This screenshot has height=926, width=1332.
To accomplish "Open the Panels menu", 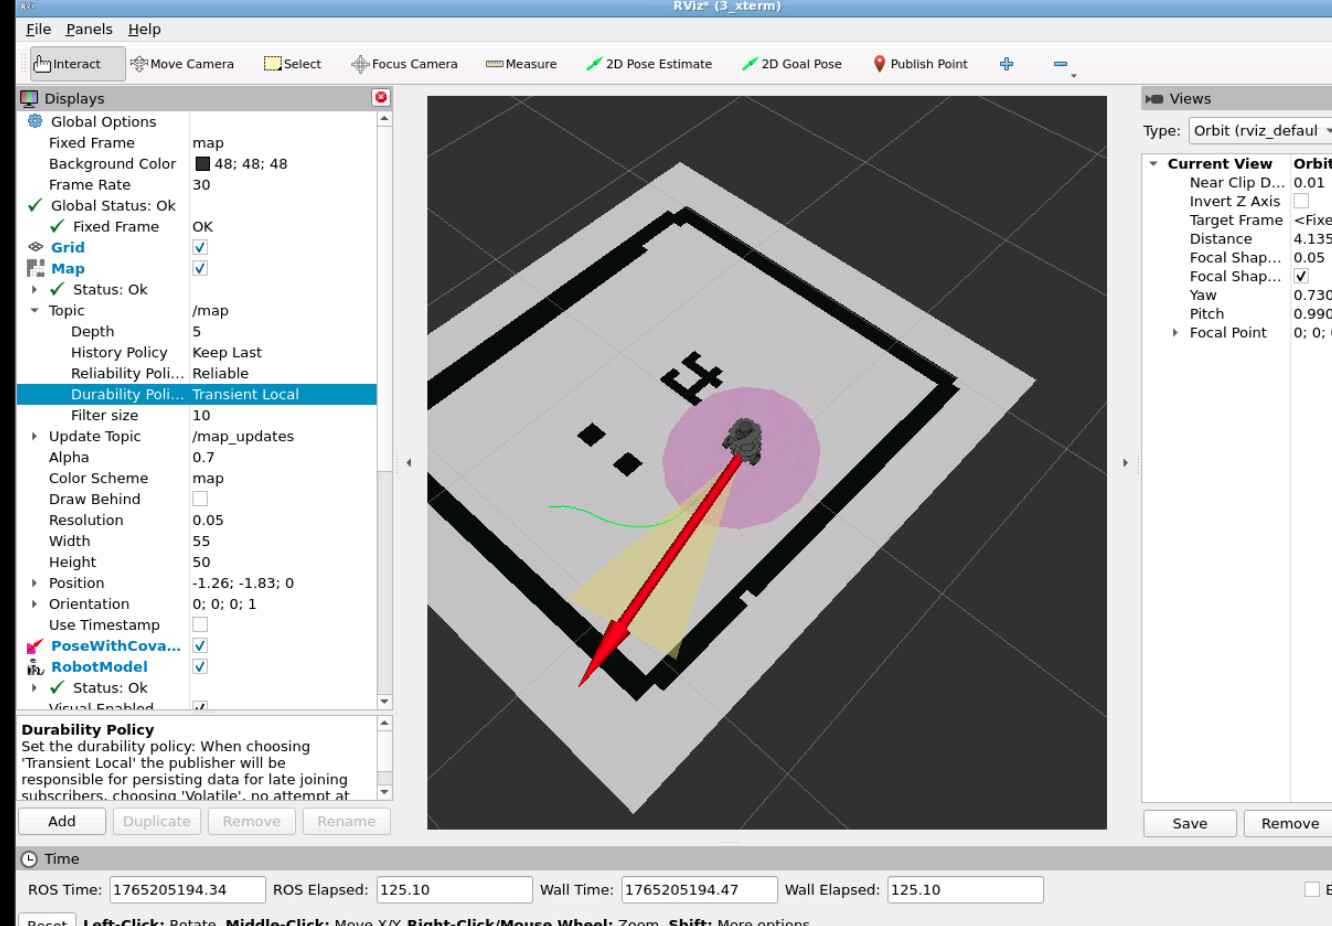I will coord(89,29).
